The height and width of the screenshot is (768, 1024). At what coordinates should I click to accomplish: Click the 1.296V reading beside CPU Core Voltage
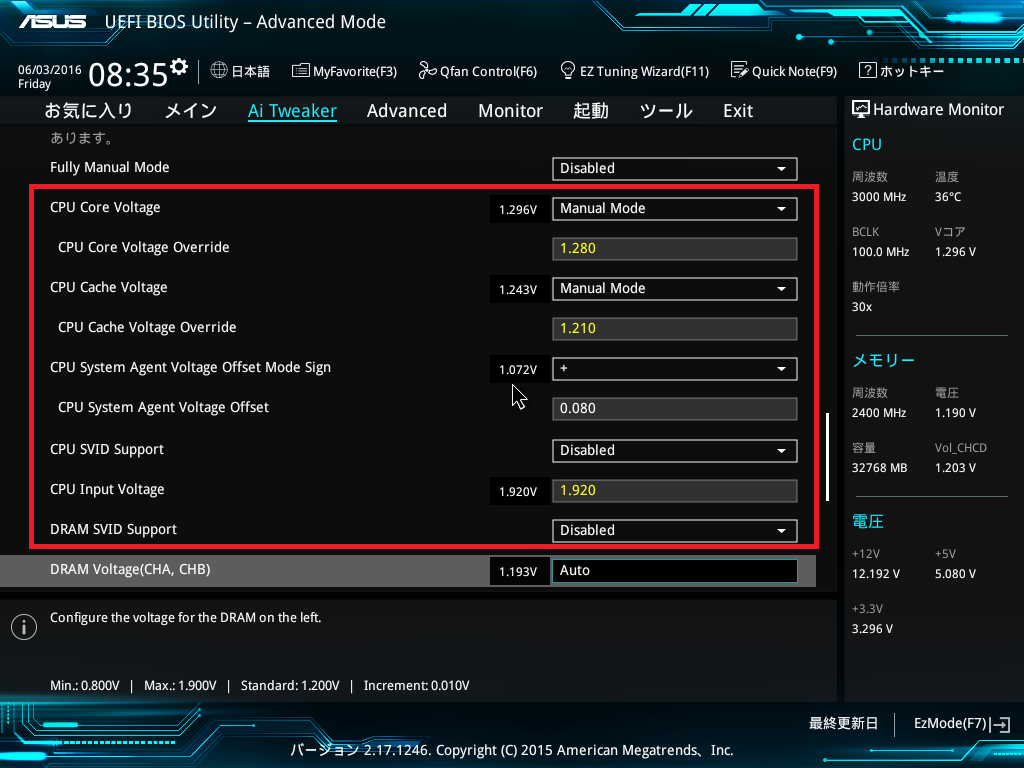click(518, 210)
